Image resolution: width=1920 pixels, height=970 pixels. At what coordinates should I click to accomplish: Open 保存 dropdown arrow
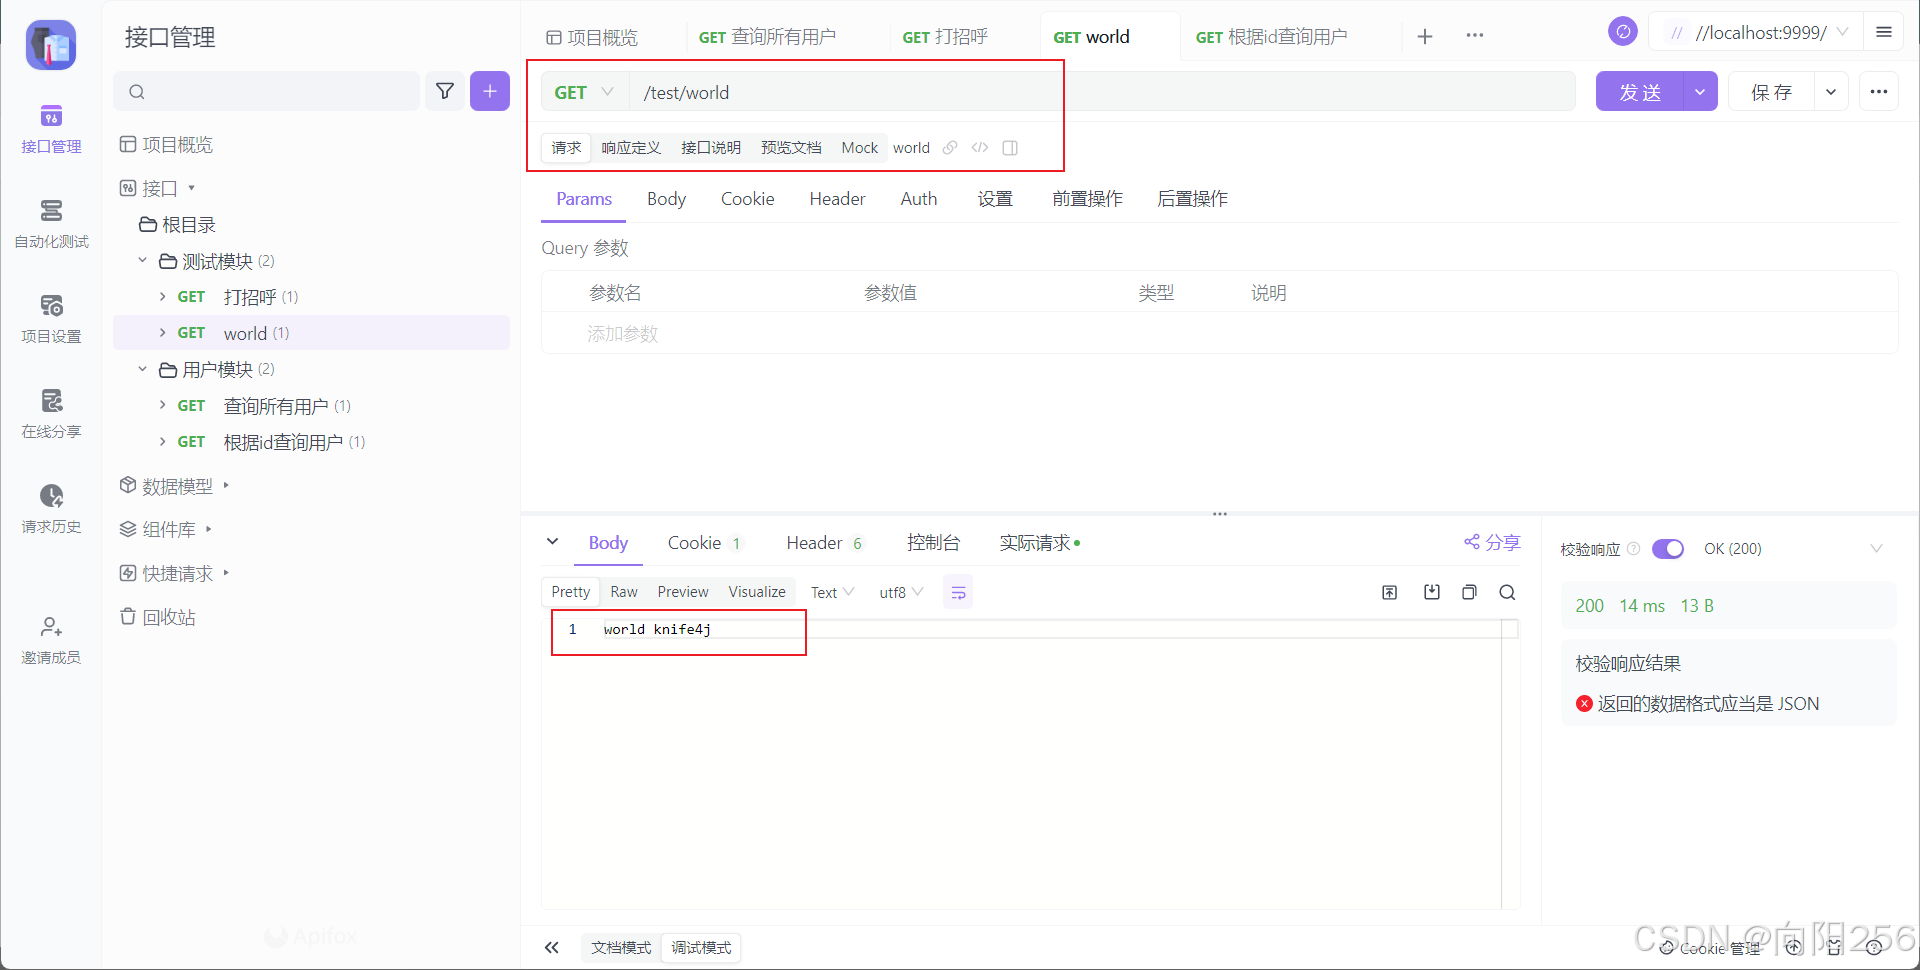pos(1831,92)
